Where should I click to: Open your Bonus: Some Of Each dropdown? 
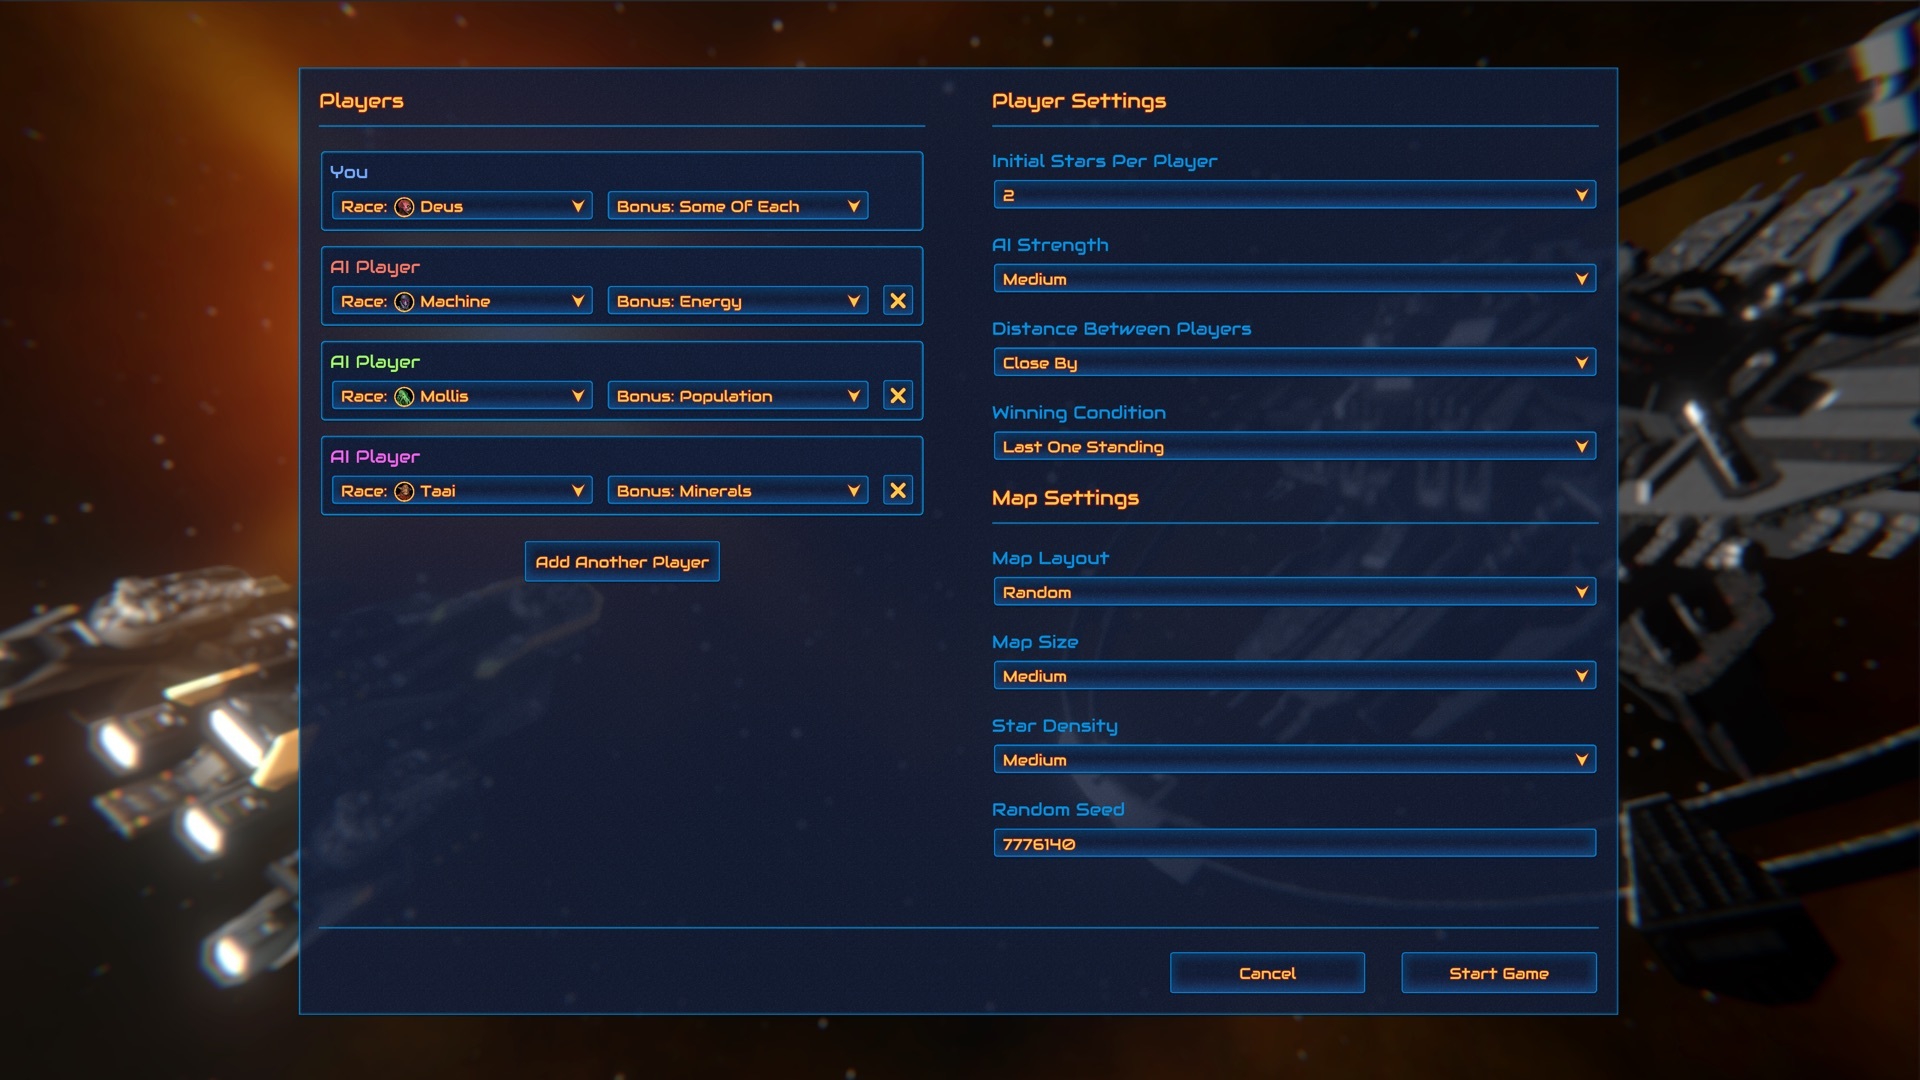click(x=737, y=207)
